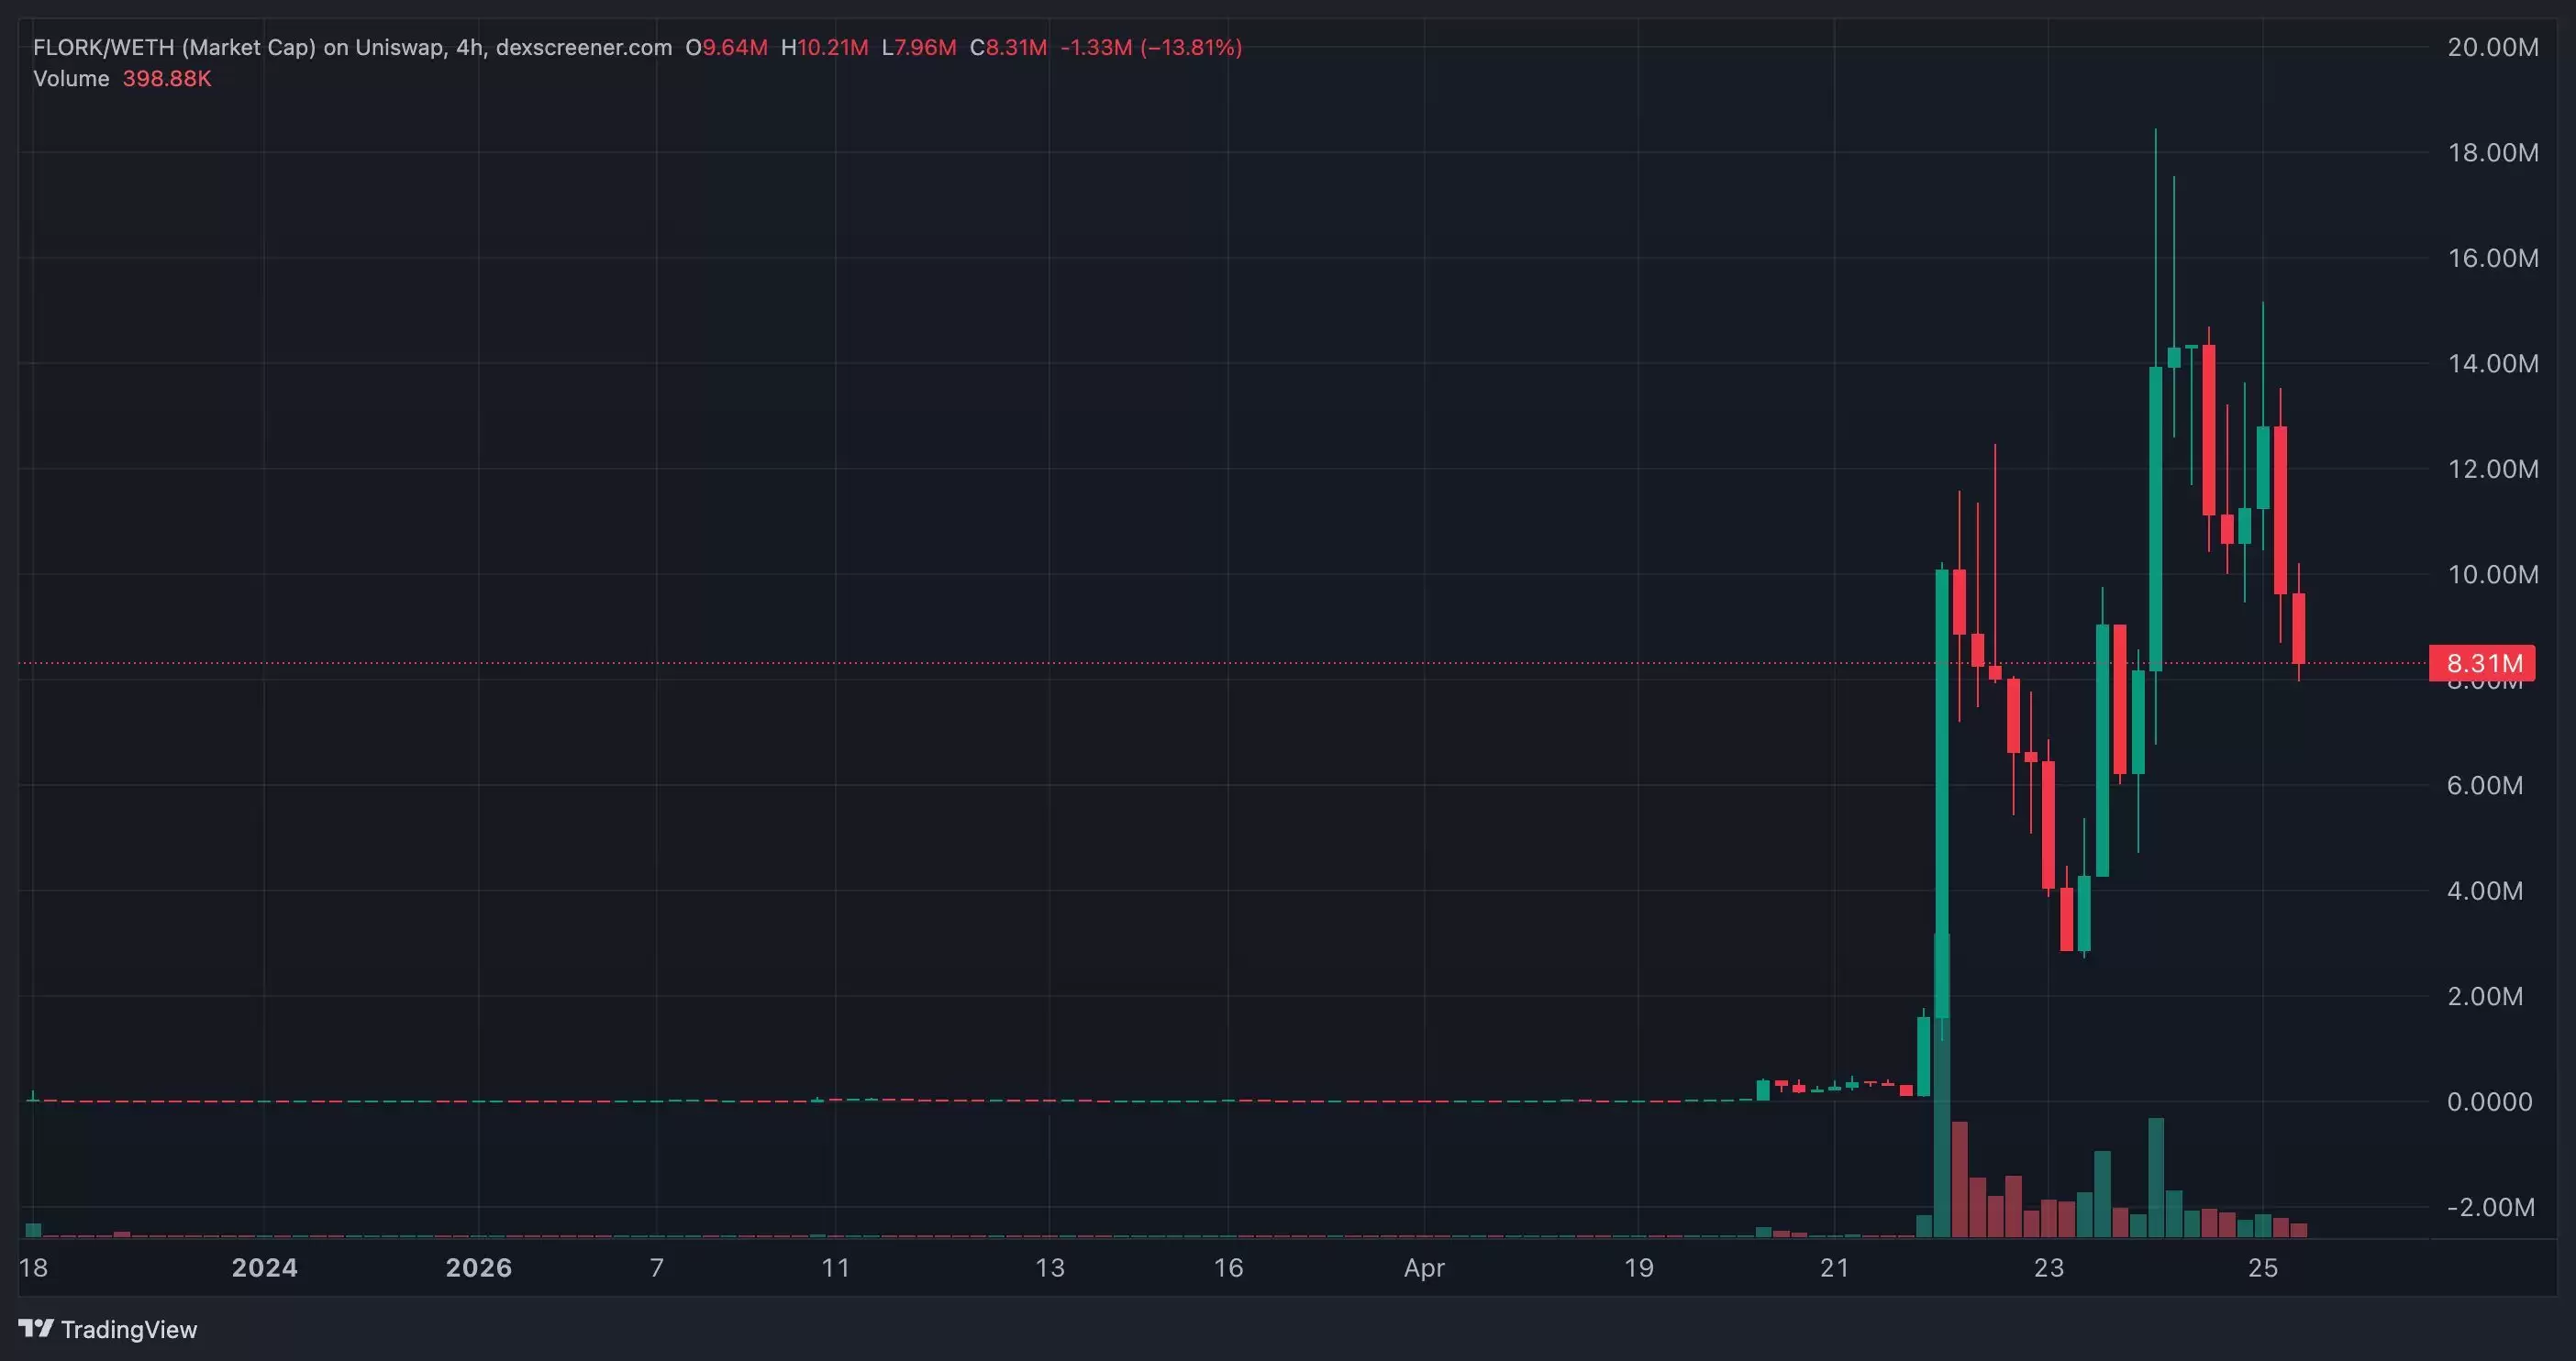Screen dimensions: 2576x1361
Task: Click the 4.00M price axis label
Action: pyautogui.click(x=2485, y=890)
